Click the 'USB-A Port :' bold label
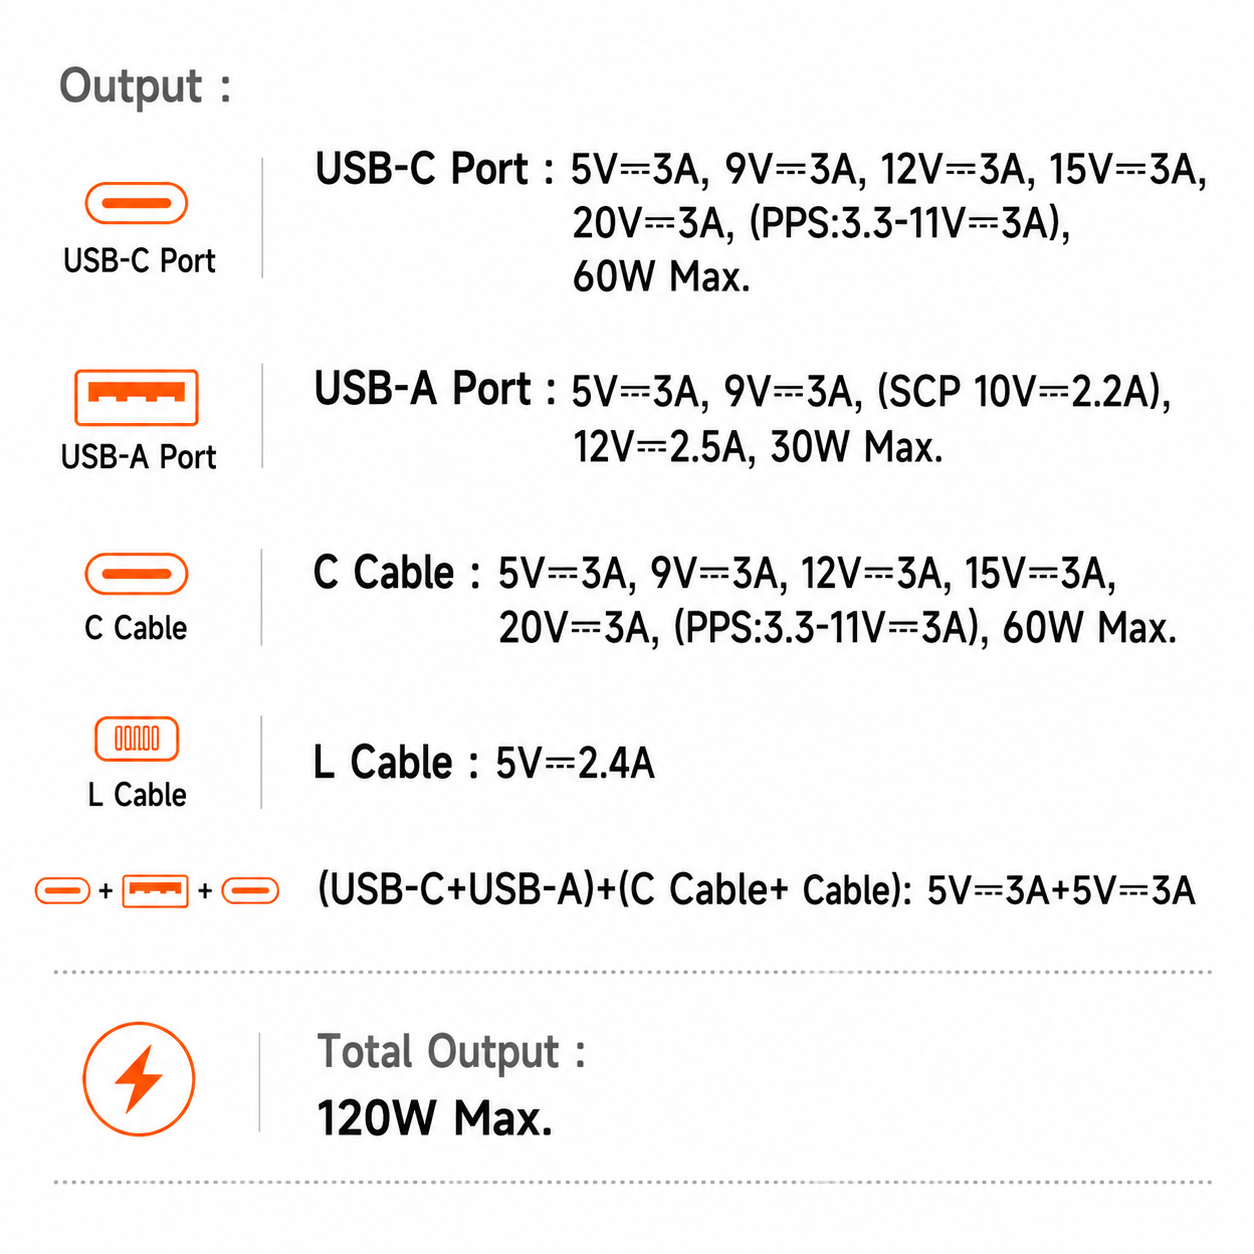This screenshot has height=1254, width=1254. coord(435,389)
